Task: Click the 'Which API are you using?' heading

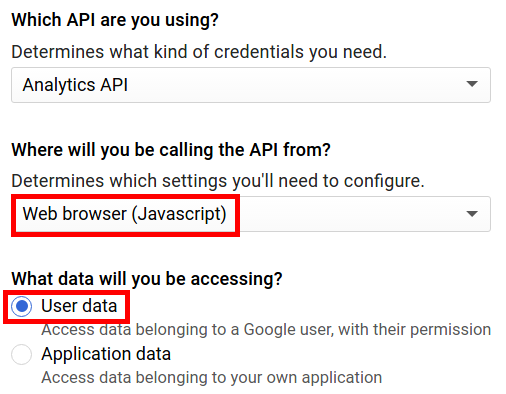Action: pos(115,20)
